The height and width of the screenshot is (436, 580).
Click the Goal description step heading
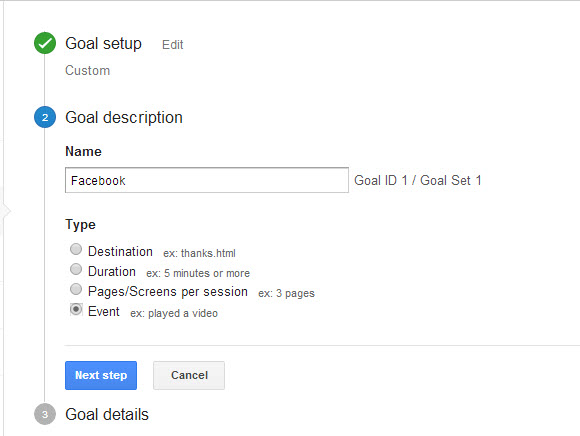pos(124,118)
